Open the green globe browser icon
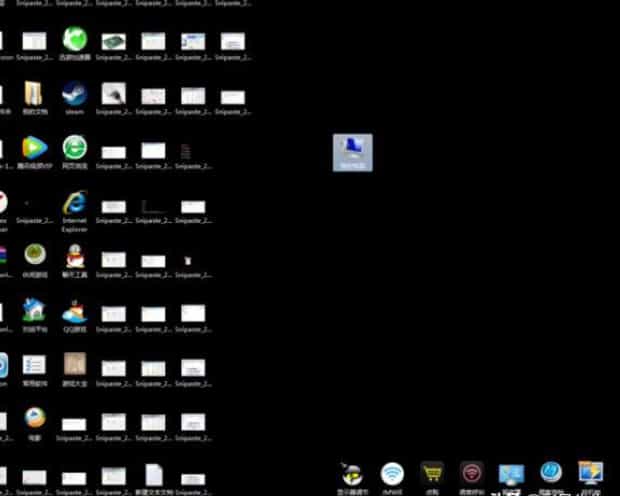This screenshot has height=496, width=620. pos(75,39)
